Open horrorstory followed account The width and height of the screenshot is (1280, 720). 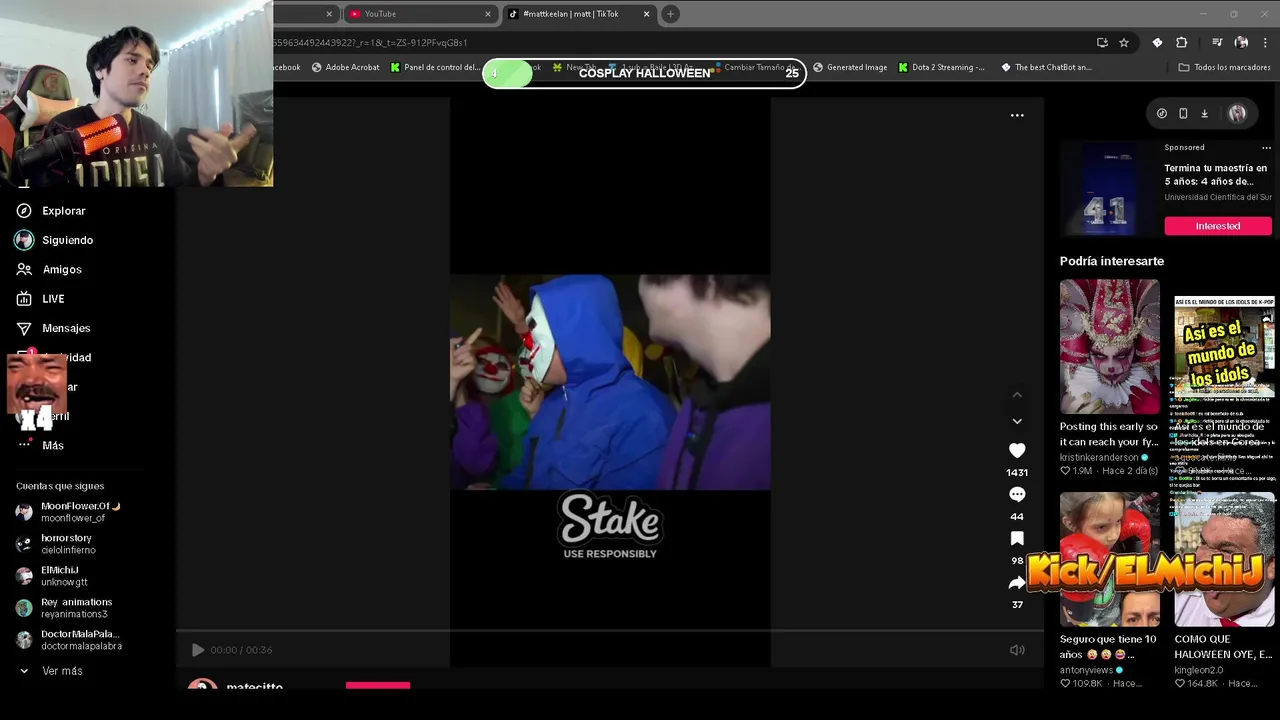click(56, 544)
